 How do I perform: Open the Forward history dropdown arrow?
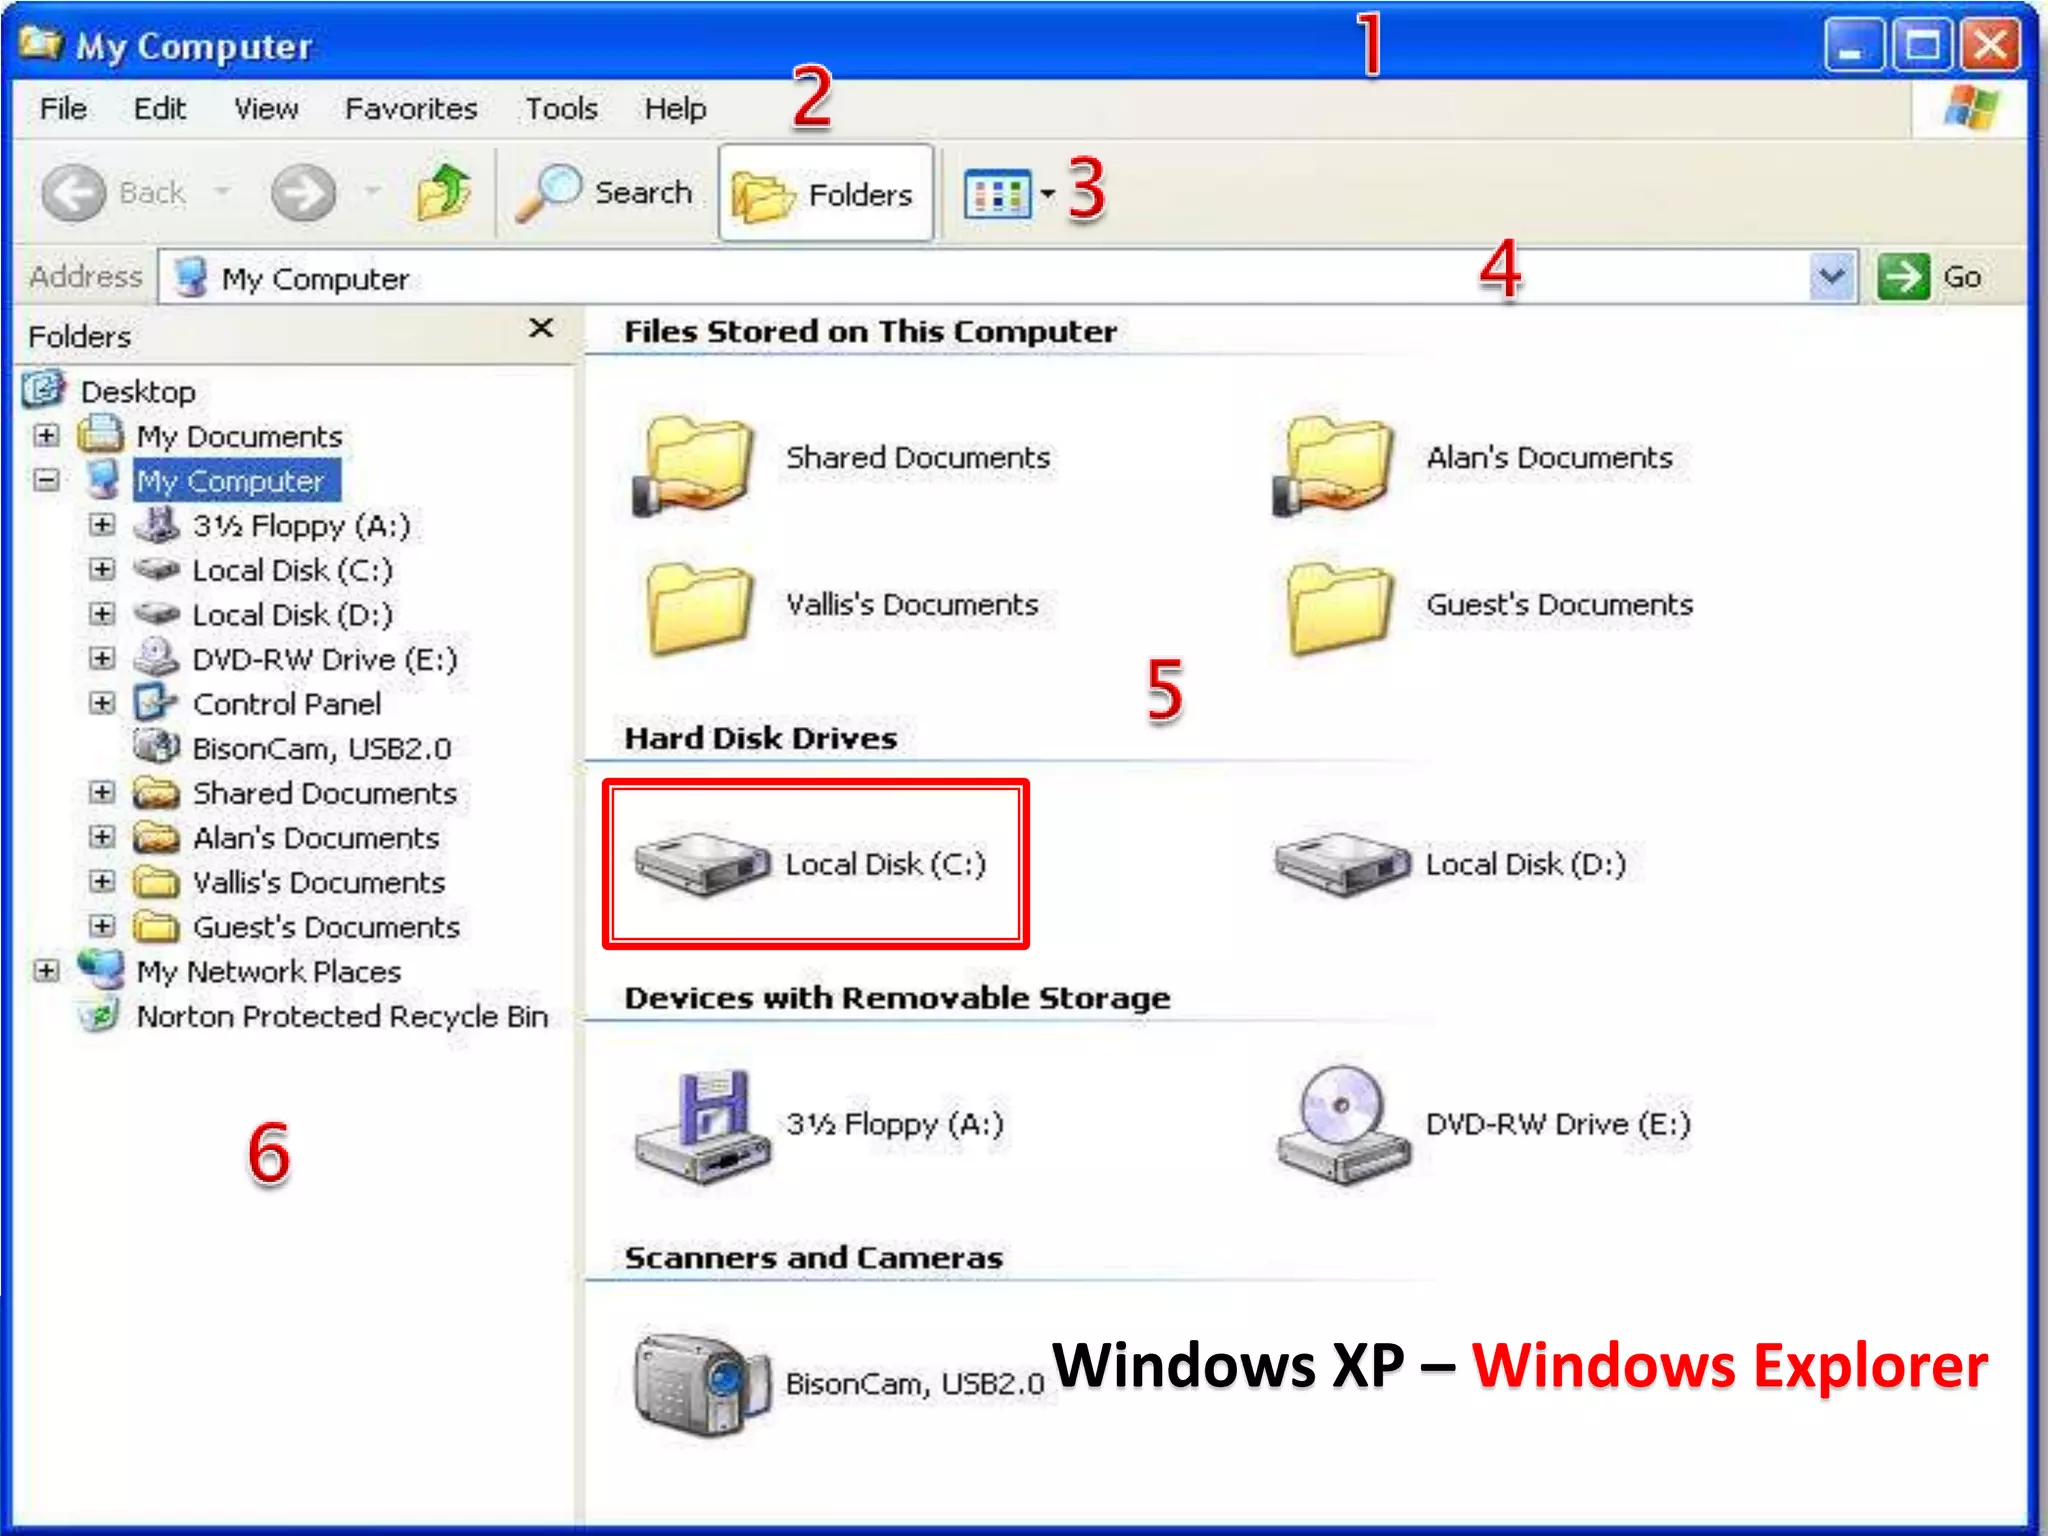372,191
